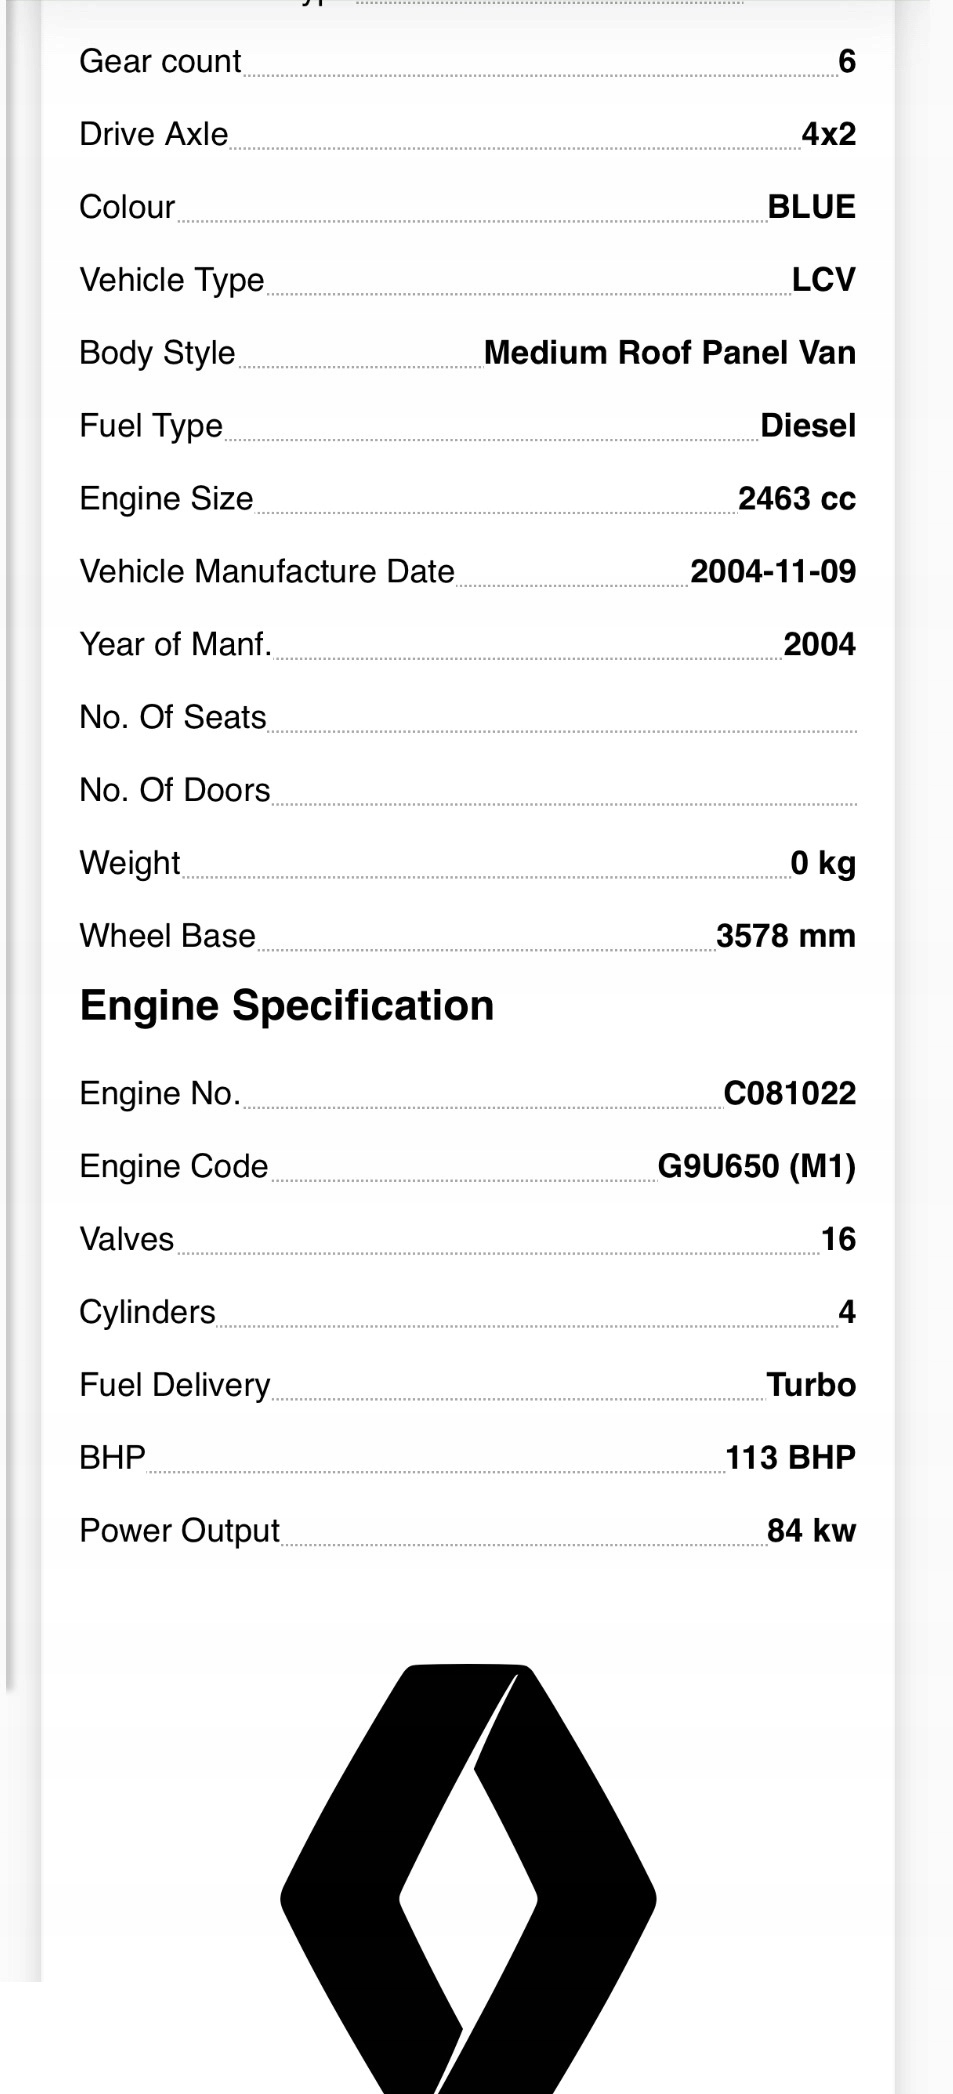
Task: Click the manufacture date 2004-11-09
Action: 773,572
